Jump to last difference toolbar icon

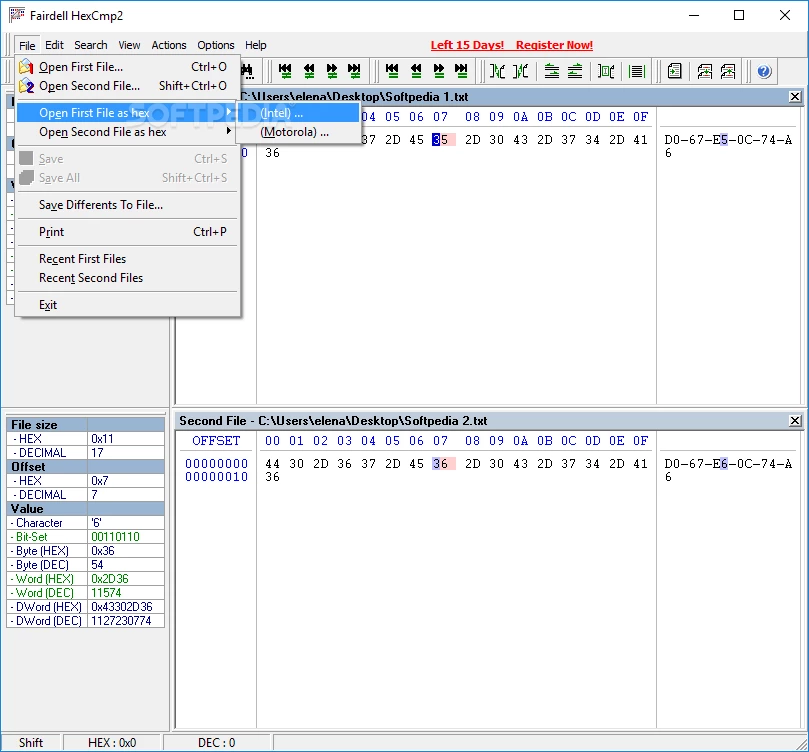pos(354,71)
